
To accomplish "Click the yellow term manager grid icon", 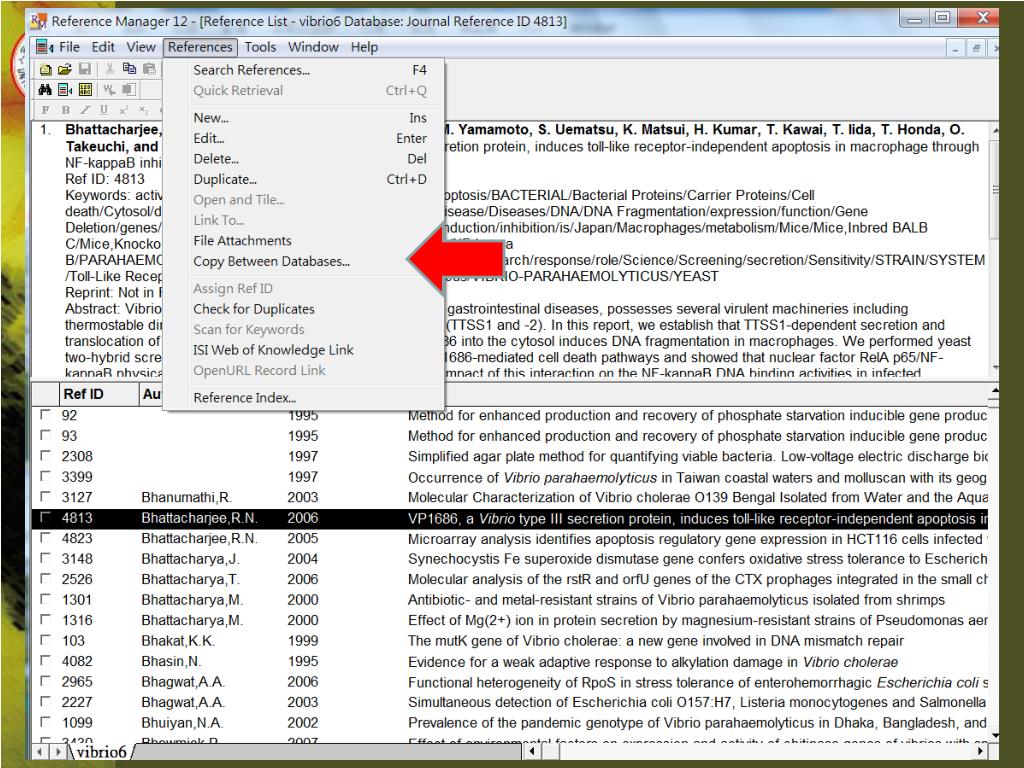I will (85, 89).
